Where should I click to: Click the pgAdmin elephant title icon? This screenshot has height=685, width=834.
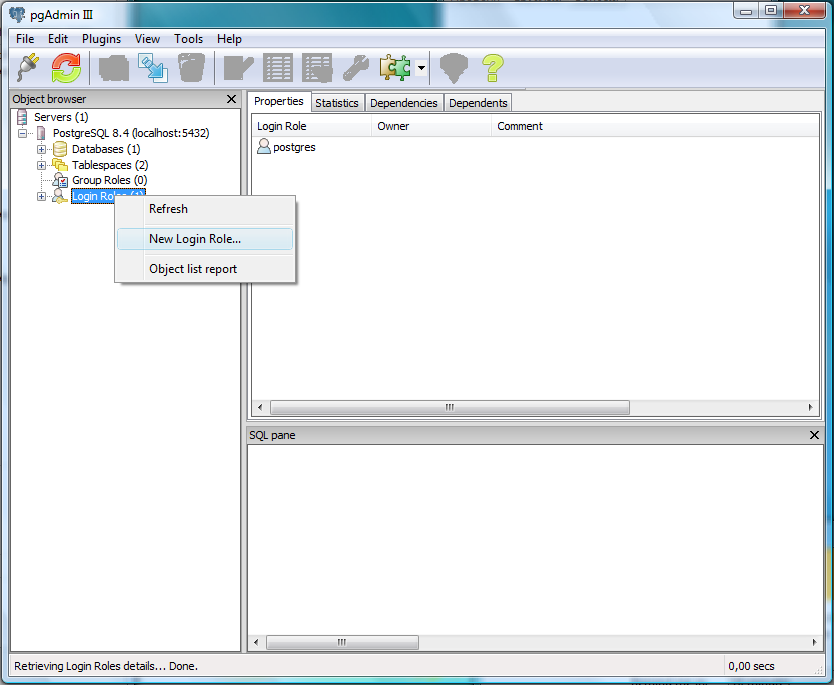17,14
